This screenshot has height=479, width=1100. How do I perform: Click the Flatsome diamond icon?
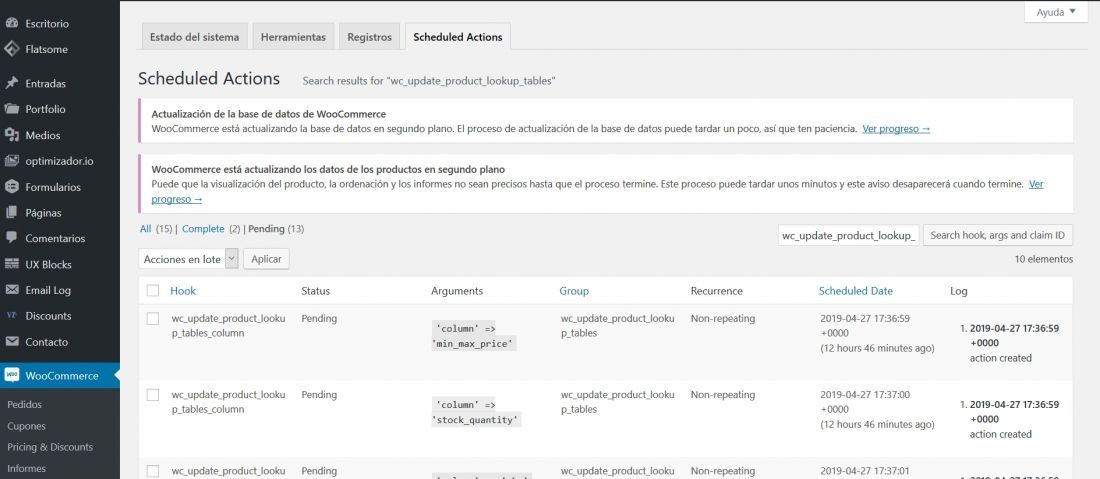click(11, 49)
